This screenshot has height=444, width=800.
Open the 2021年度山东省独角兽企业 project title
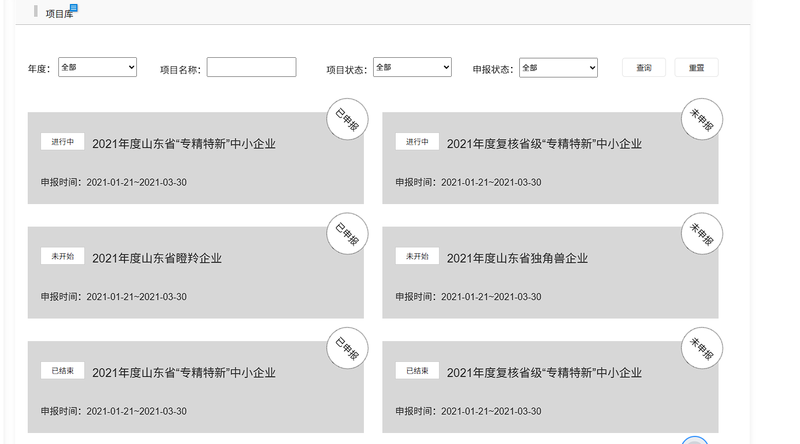pos(517,258)
